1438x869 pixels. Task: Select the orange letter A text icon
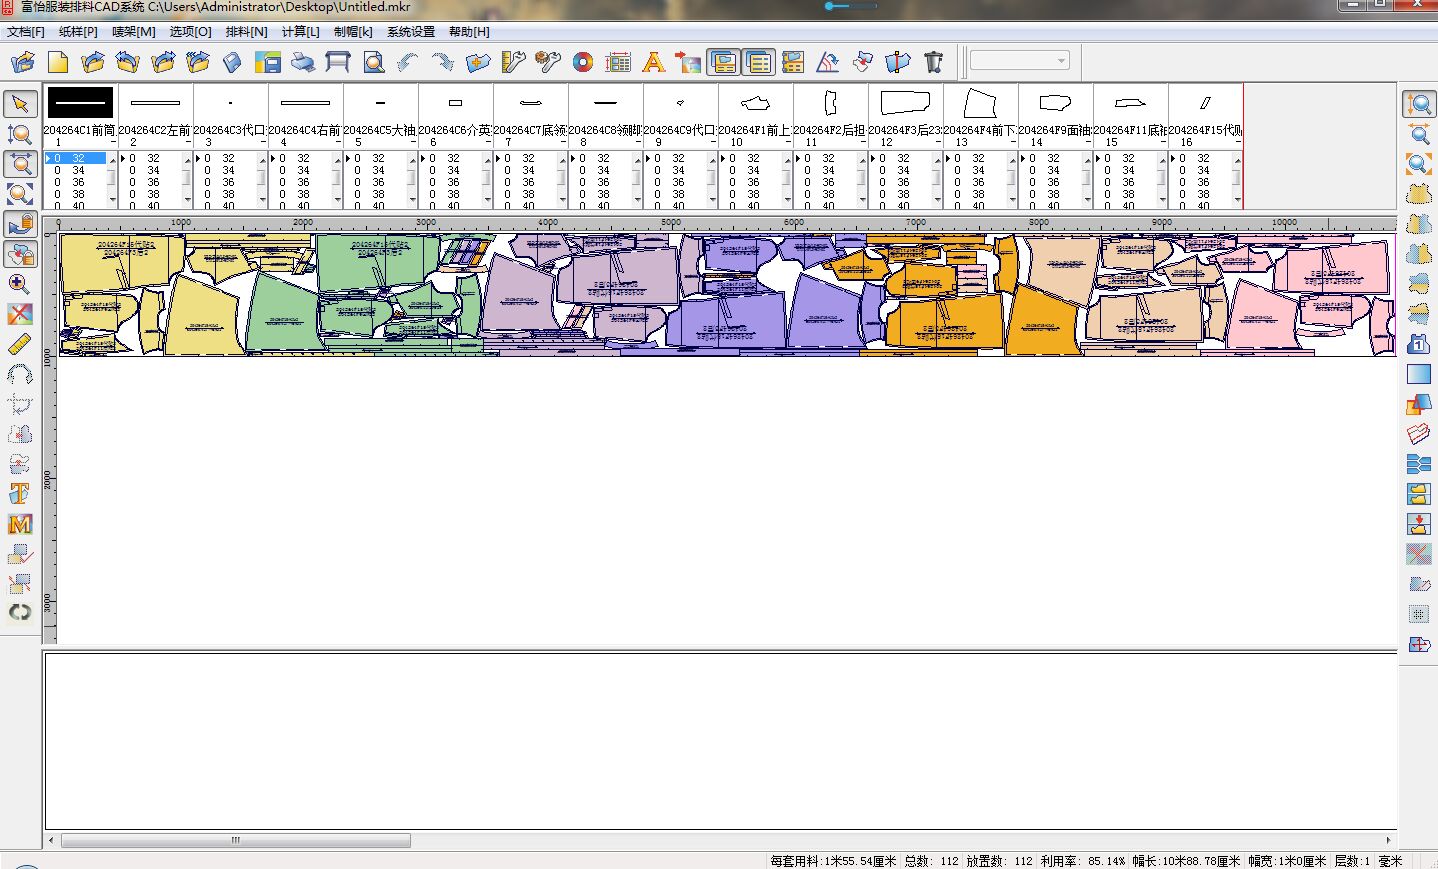point(653,63)
